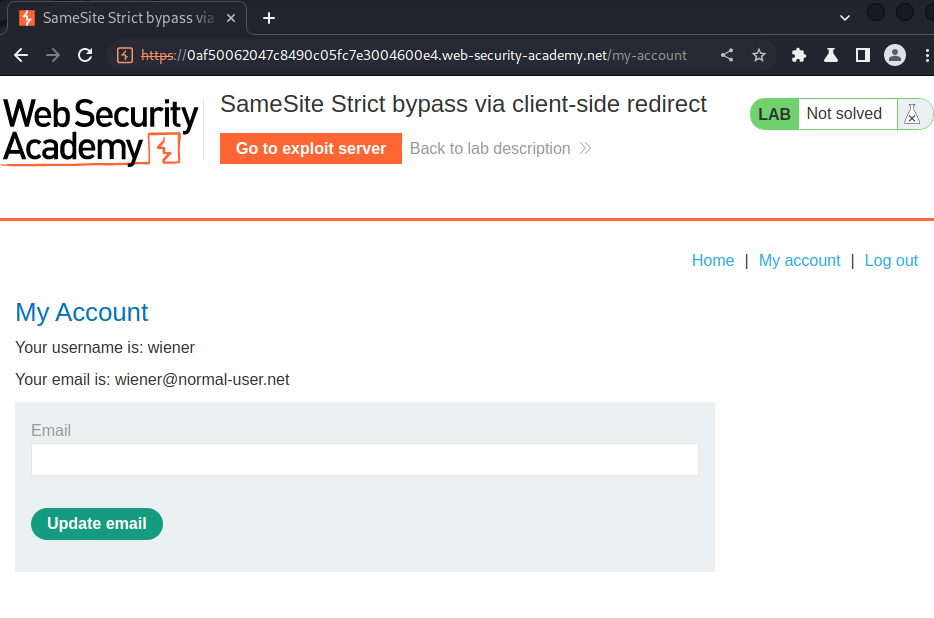Image resolution: width=934 pixels, height=618 pixels.
Task: Open the Extensions puzzle icon
Action: (799, 55)
